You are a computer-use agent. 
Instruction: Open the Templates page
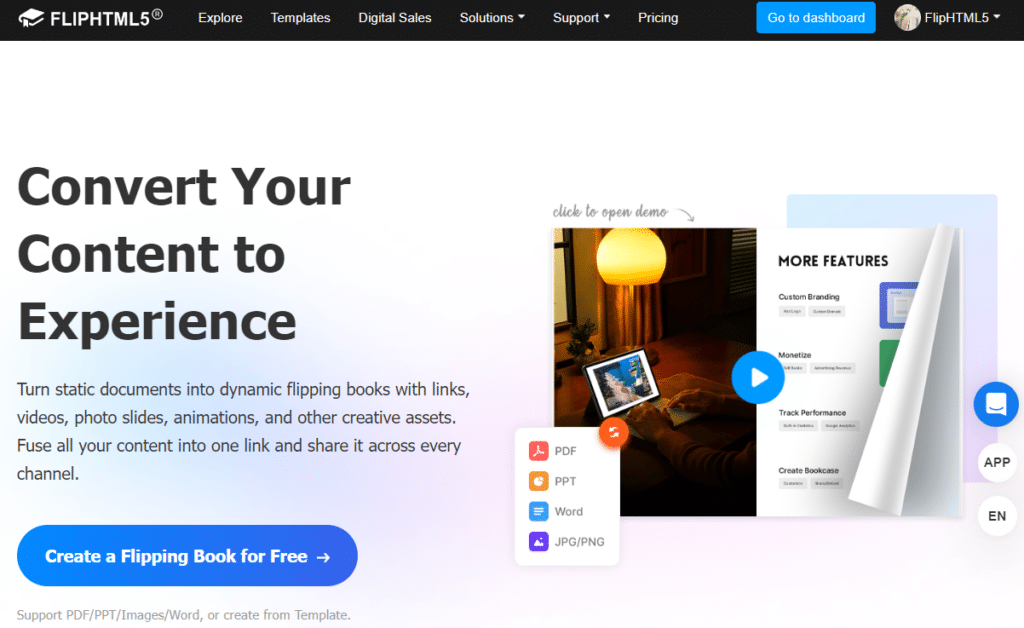click(x=300, y=17)
